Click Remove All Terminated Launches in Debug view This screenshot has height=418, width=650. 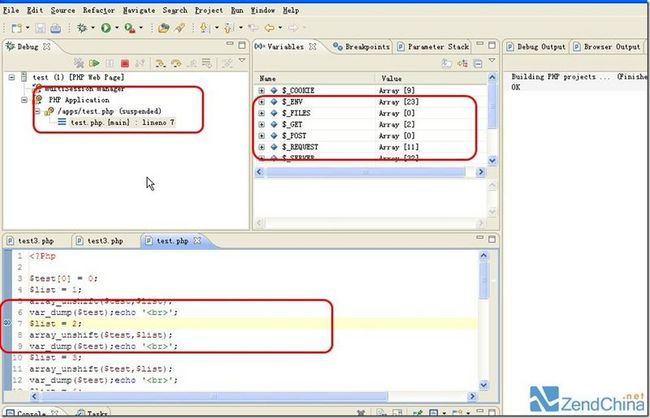tap(79, 63)
